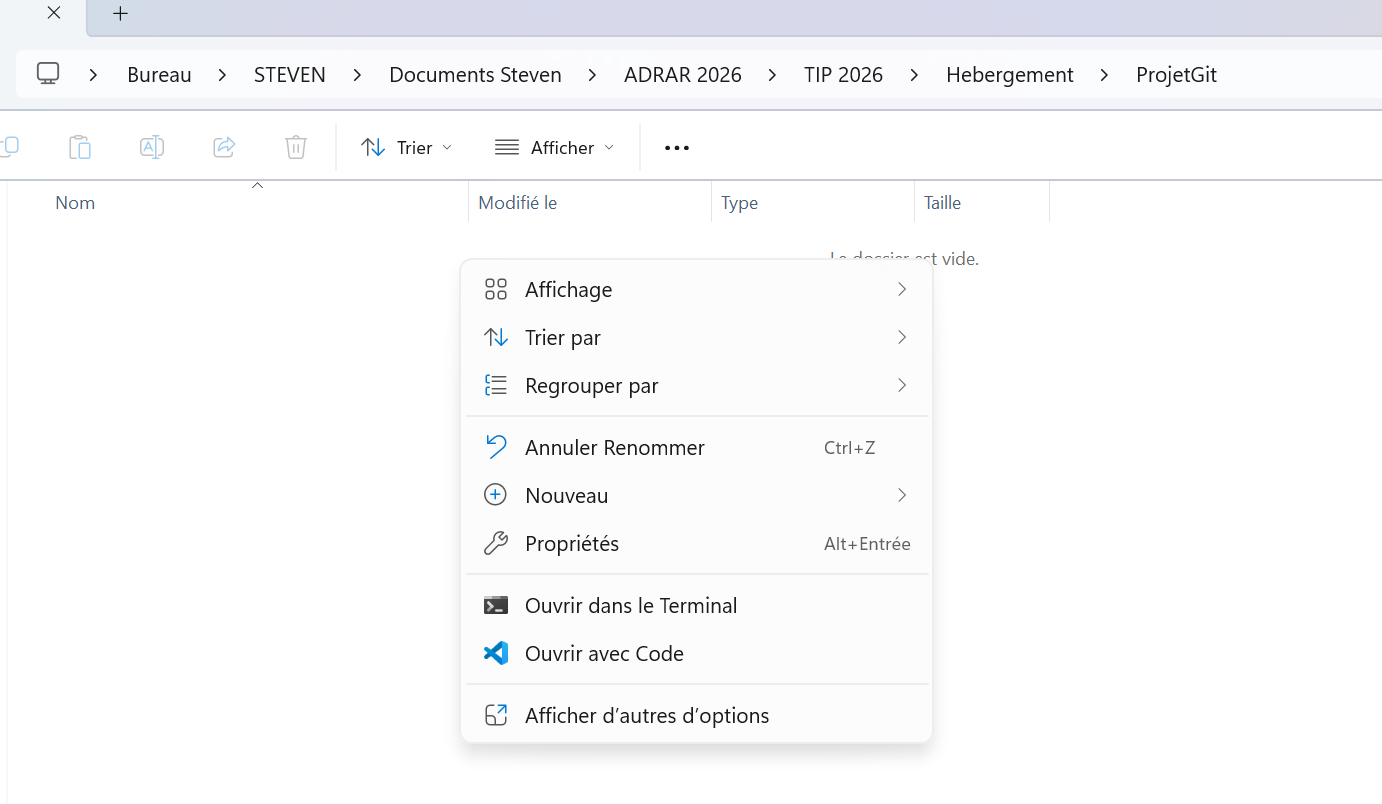Sort by the Modifié le column header
1382x804 pixels.
[590, 202]
